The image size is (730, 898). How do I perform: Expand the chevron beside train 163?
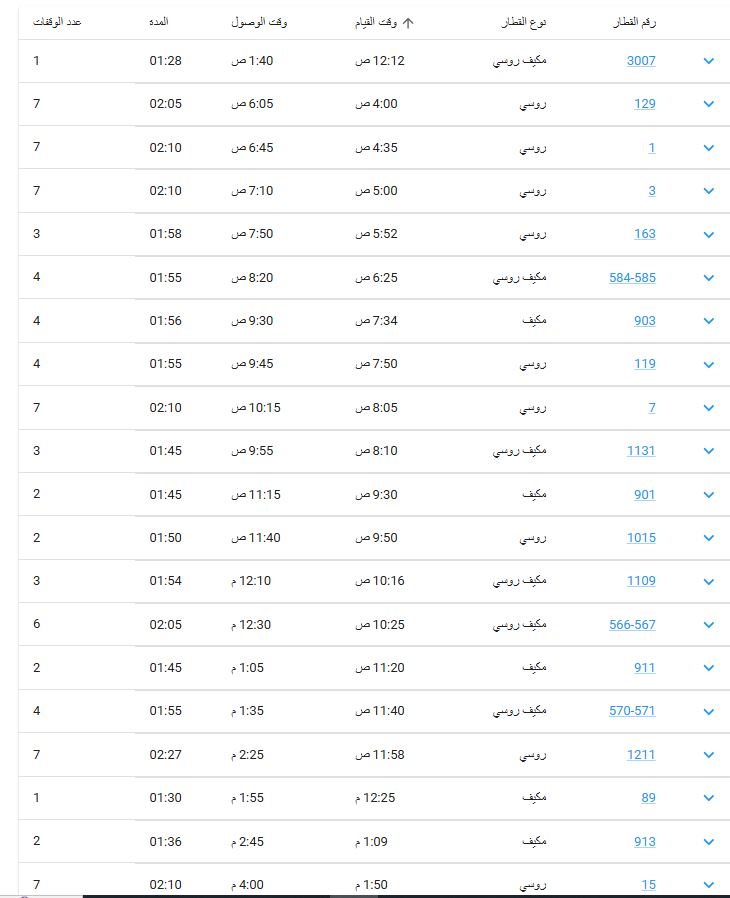click(709, 234)
